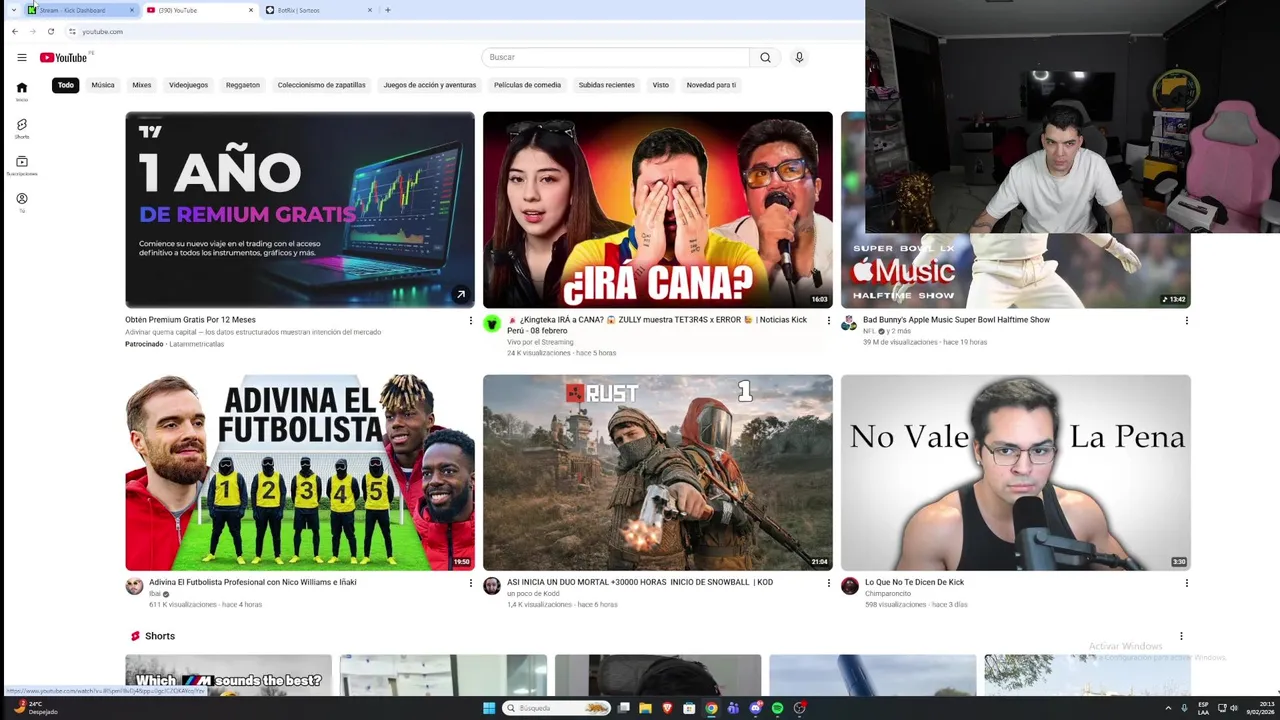
Task: Open Discord from the taskbar
Action: coord(755,708)
